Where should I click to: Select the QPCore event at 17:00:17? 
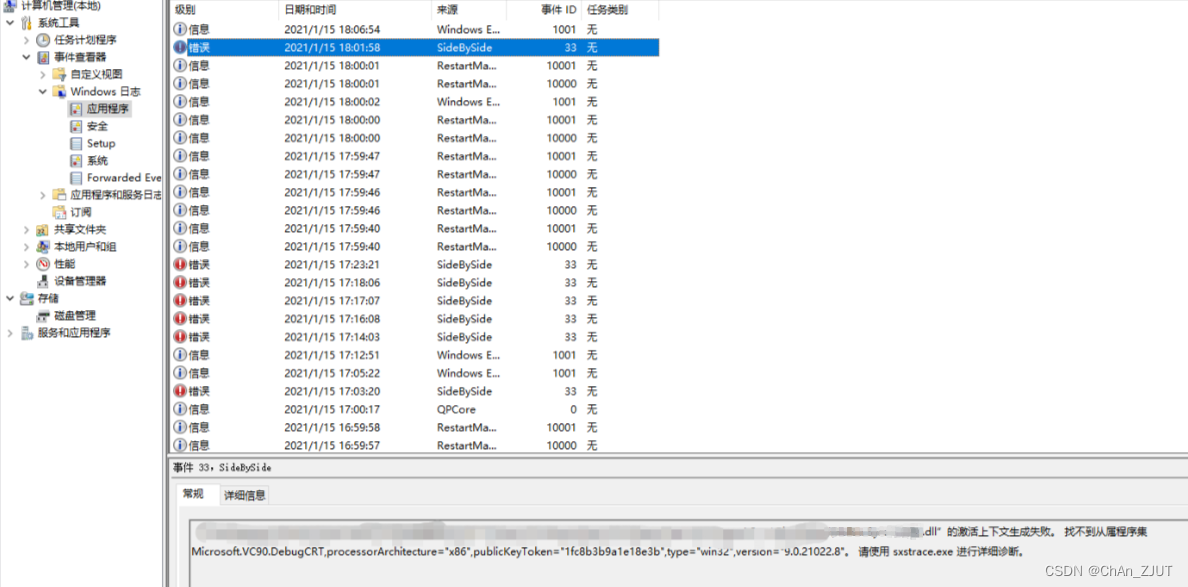414,409
